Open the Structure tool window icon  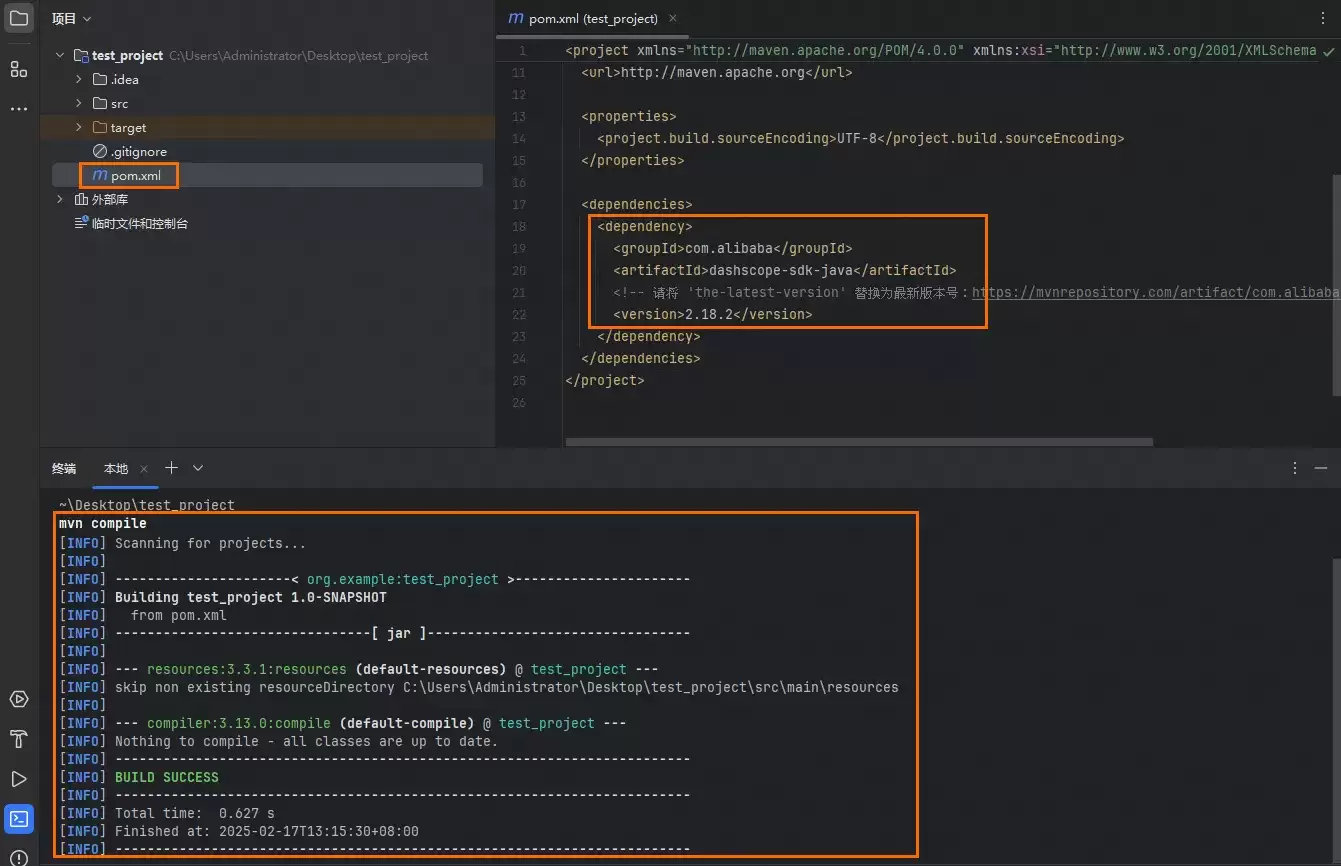click(x=19, y=69)
